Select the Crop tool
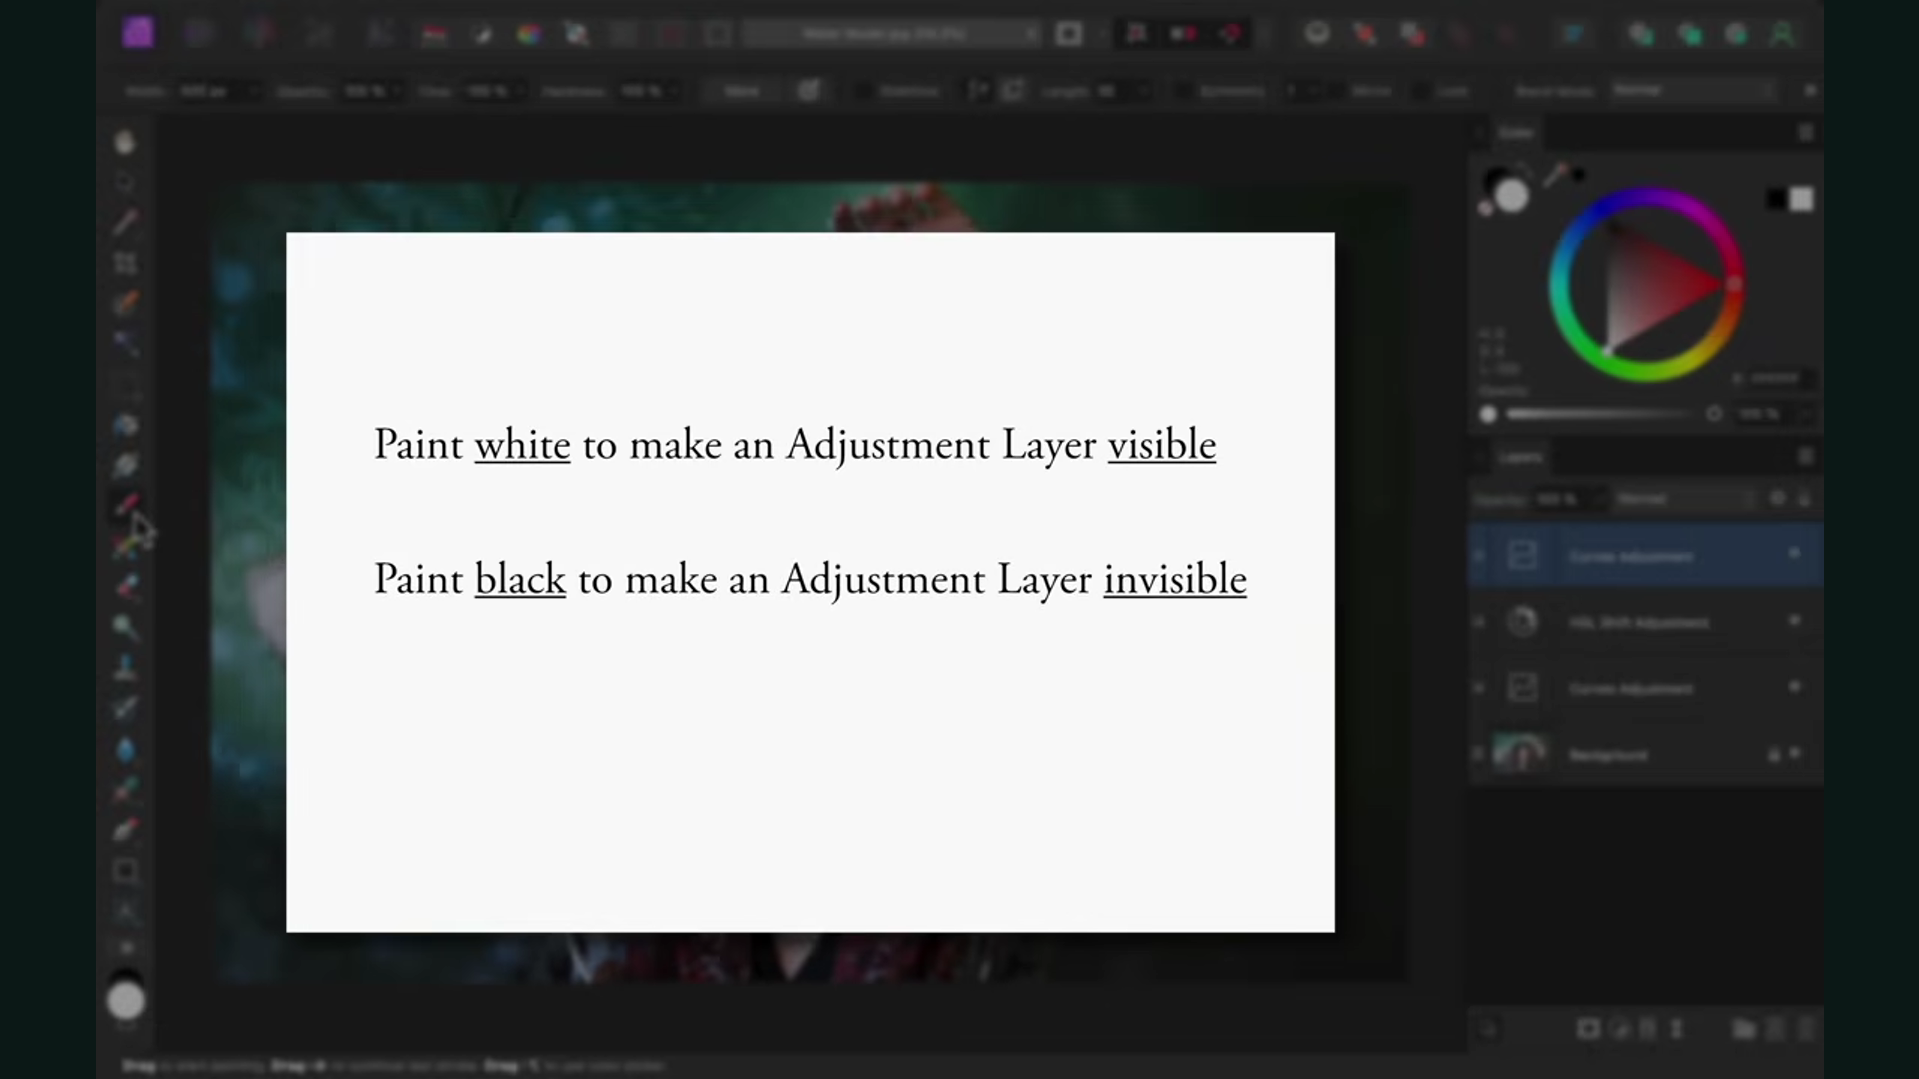Screen dimensions: 1919x1079 125,263
